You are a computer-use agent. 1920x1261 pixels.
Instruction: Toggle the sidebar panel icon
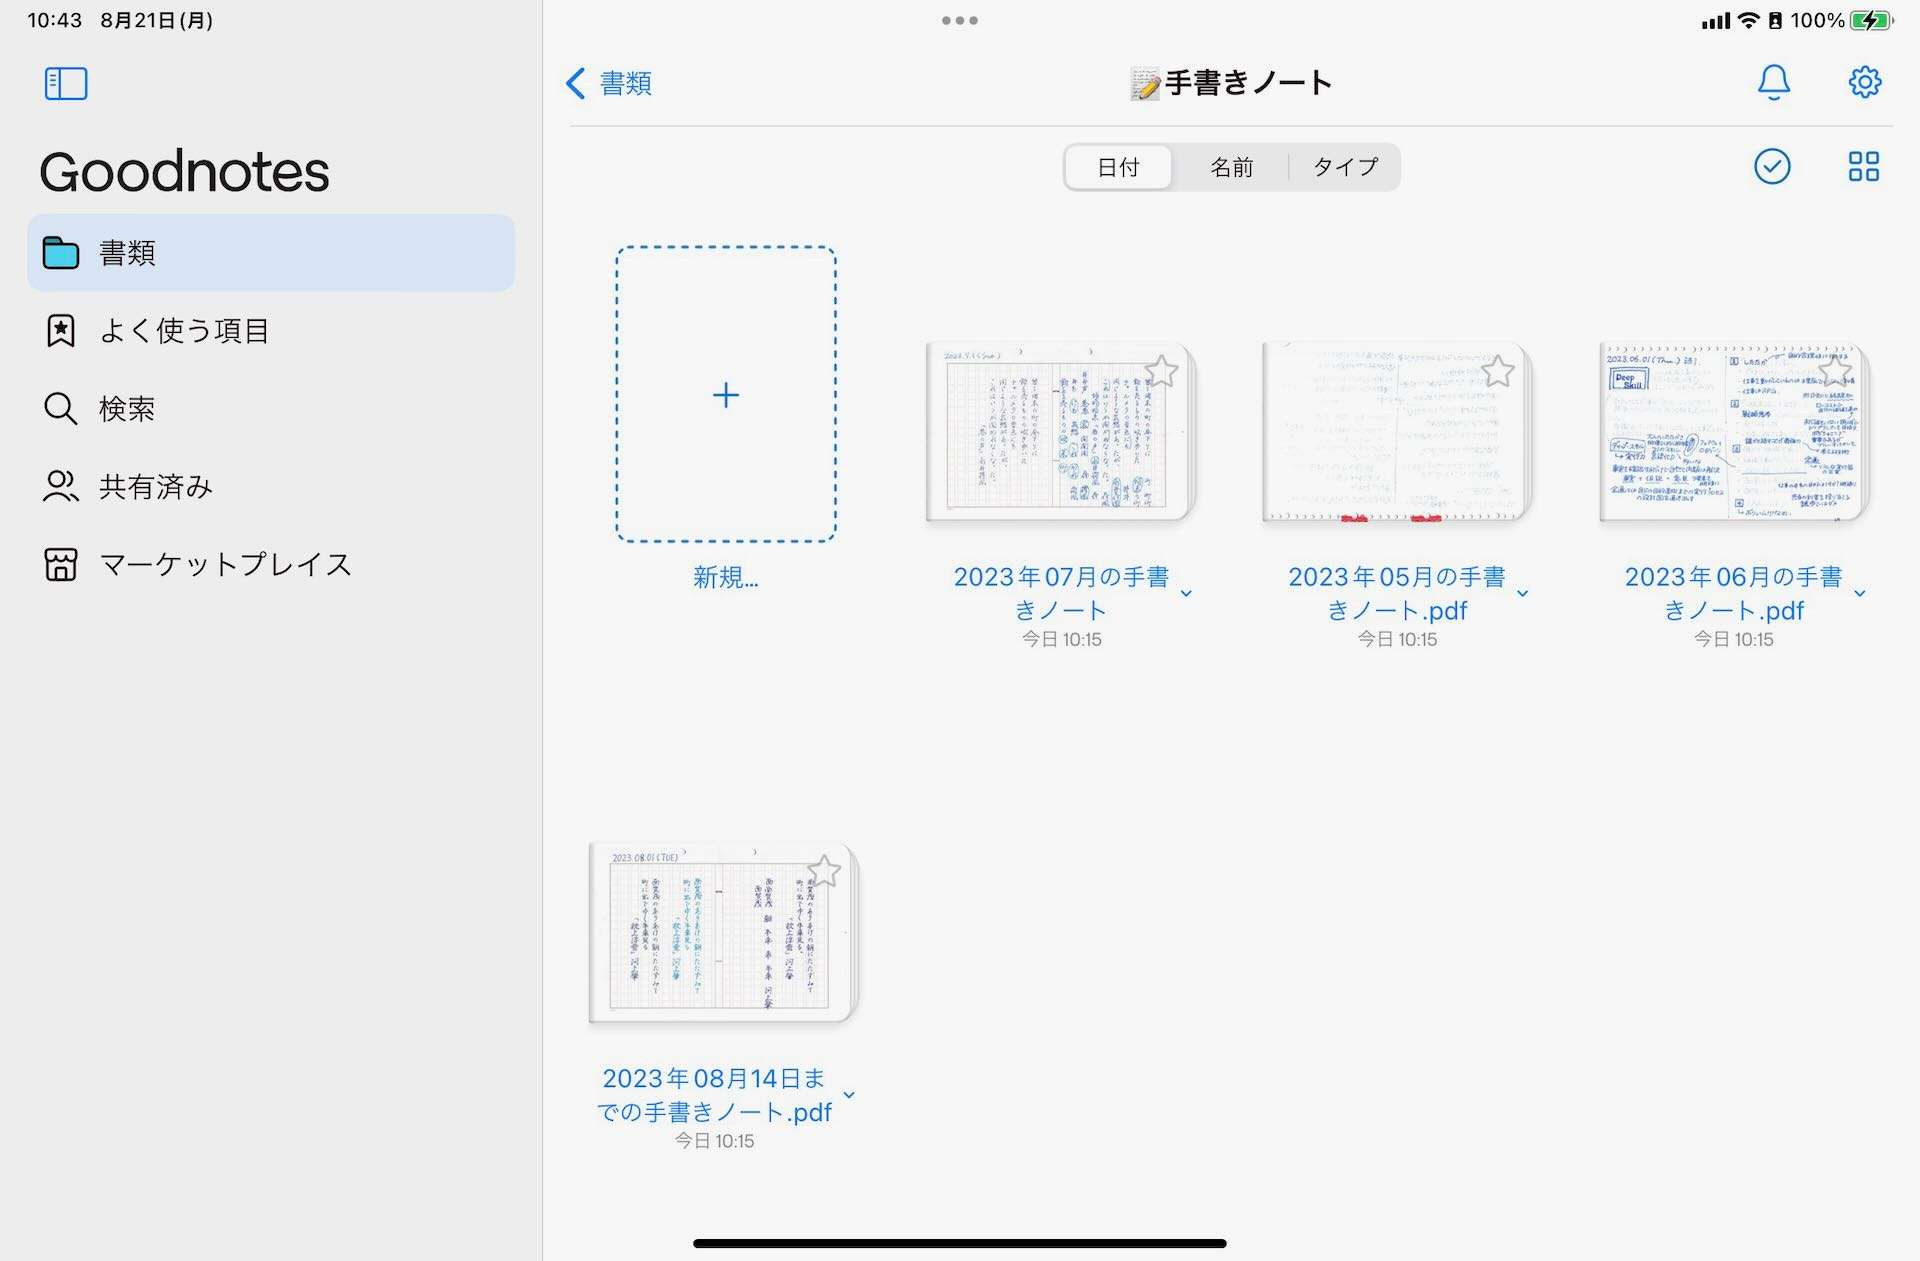[66, 83]
